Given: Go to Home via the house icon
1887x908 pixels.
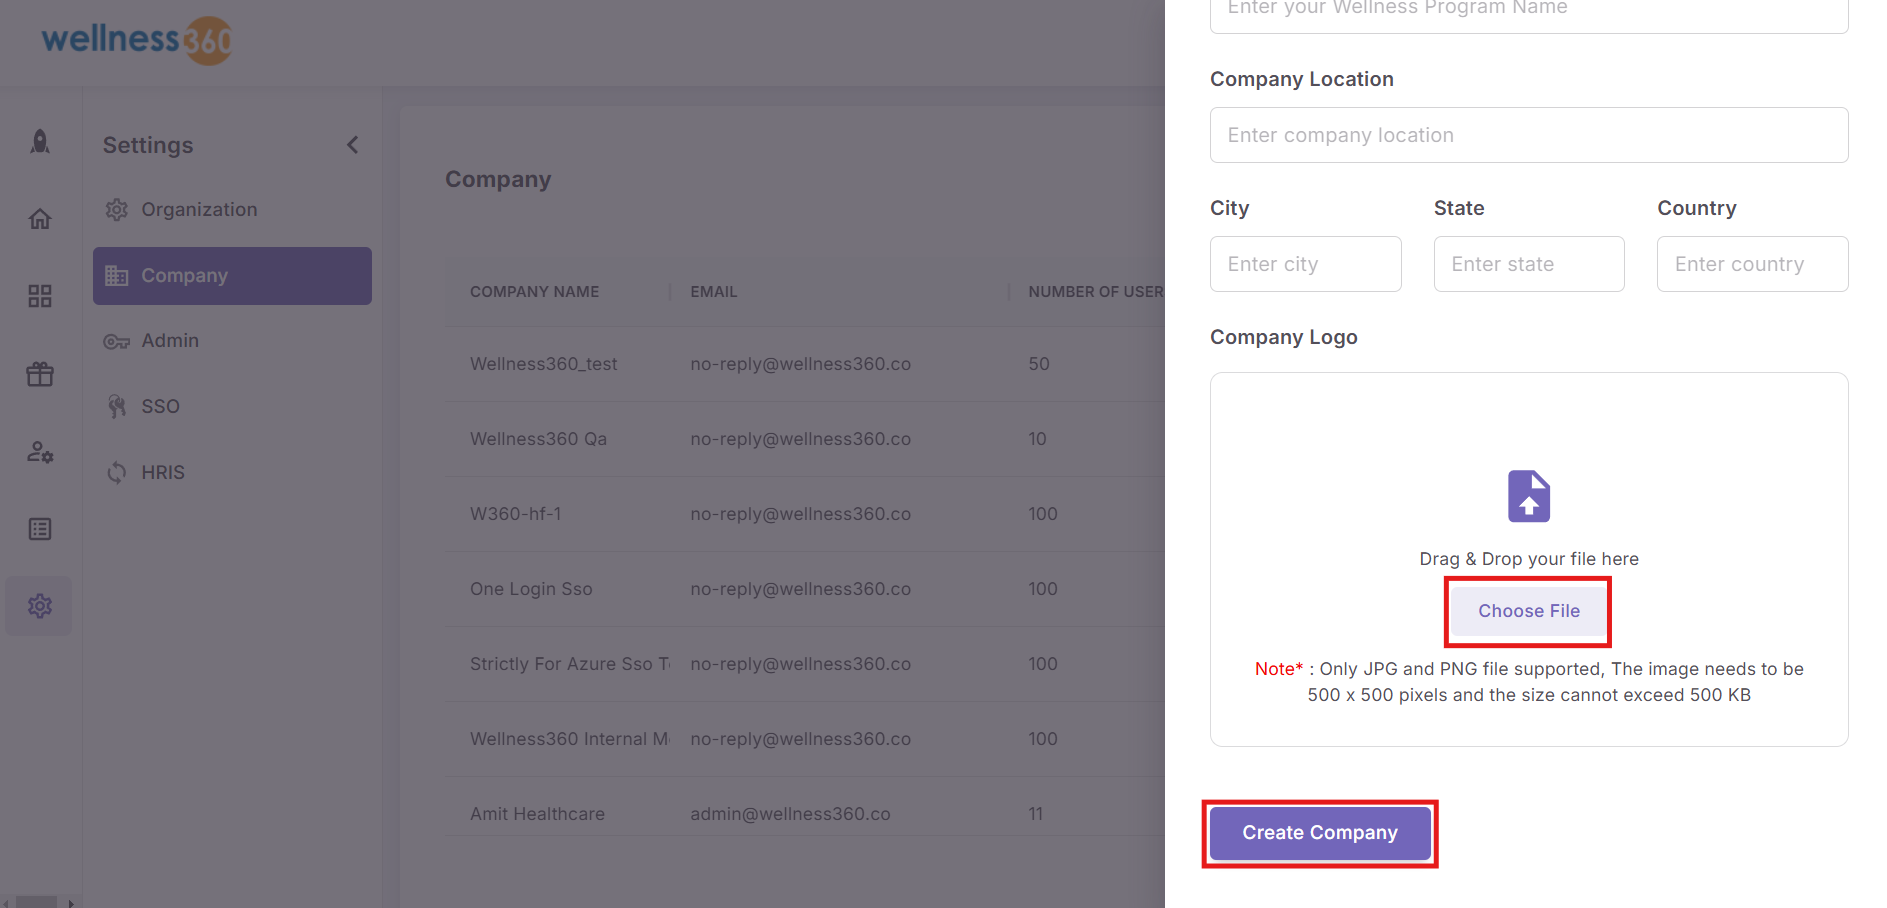Looking at the screenshot, I should (x=40, y=219).
